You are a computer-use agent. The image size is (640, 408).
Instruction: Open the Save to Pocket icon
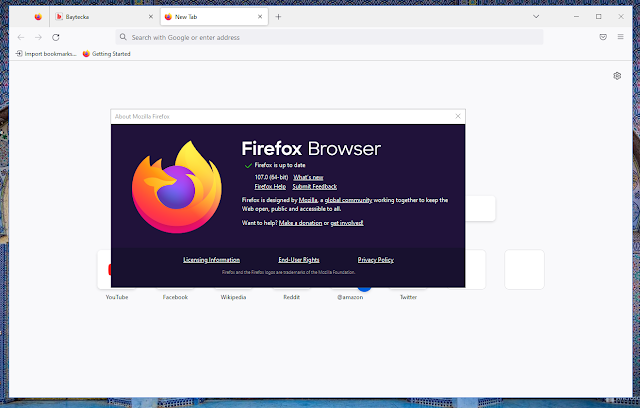603,37
